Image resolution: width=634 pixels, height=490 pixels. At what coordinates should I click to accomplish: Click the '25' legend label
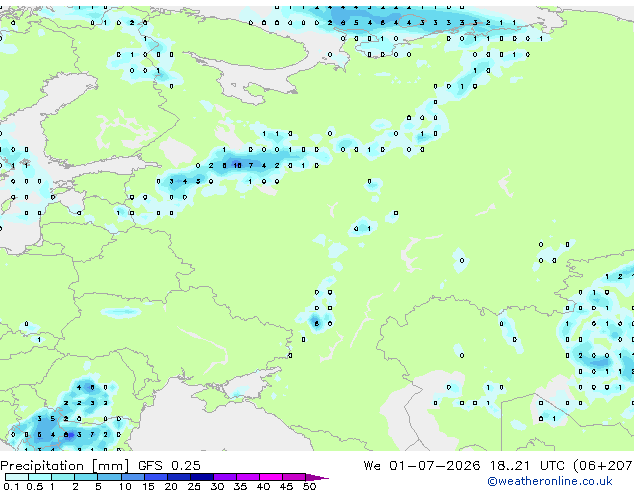tap(194, 486)
